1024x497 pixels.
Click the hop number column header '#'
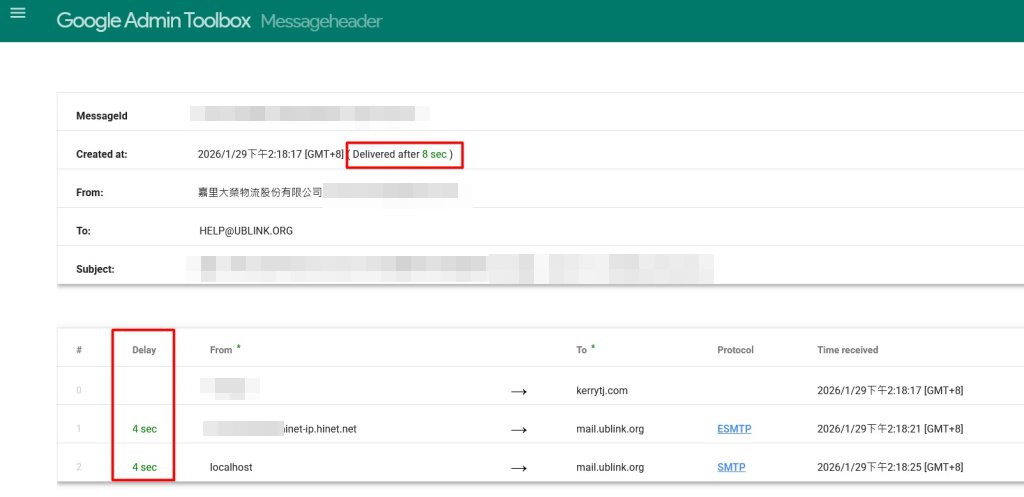click(79, 350)
